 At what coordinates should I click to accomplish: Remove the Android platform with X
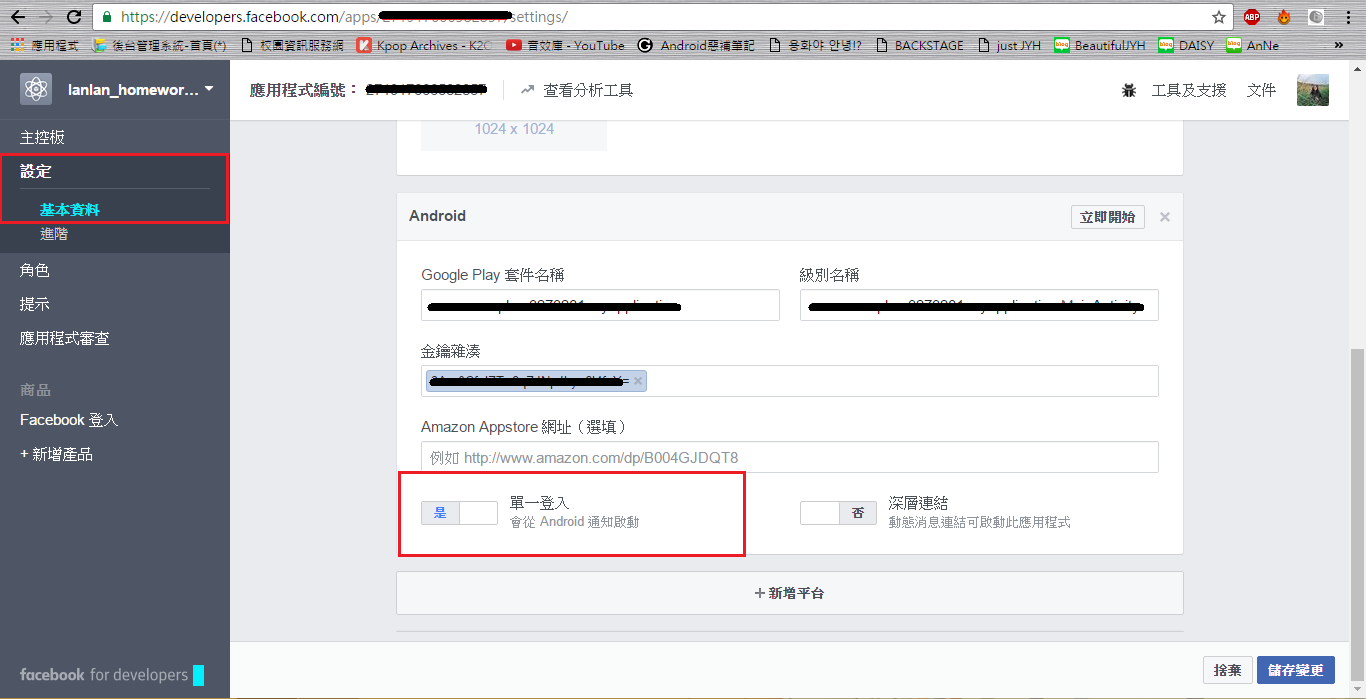1165,217
